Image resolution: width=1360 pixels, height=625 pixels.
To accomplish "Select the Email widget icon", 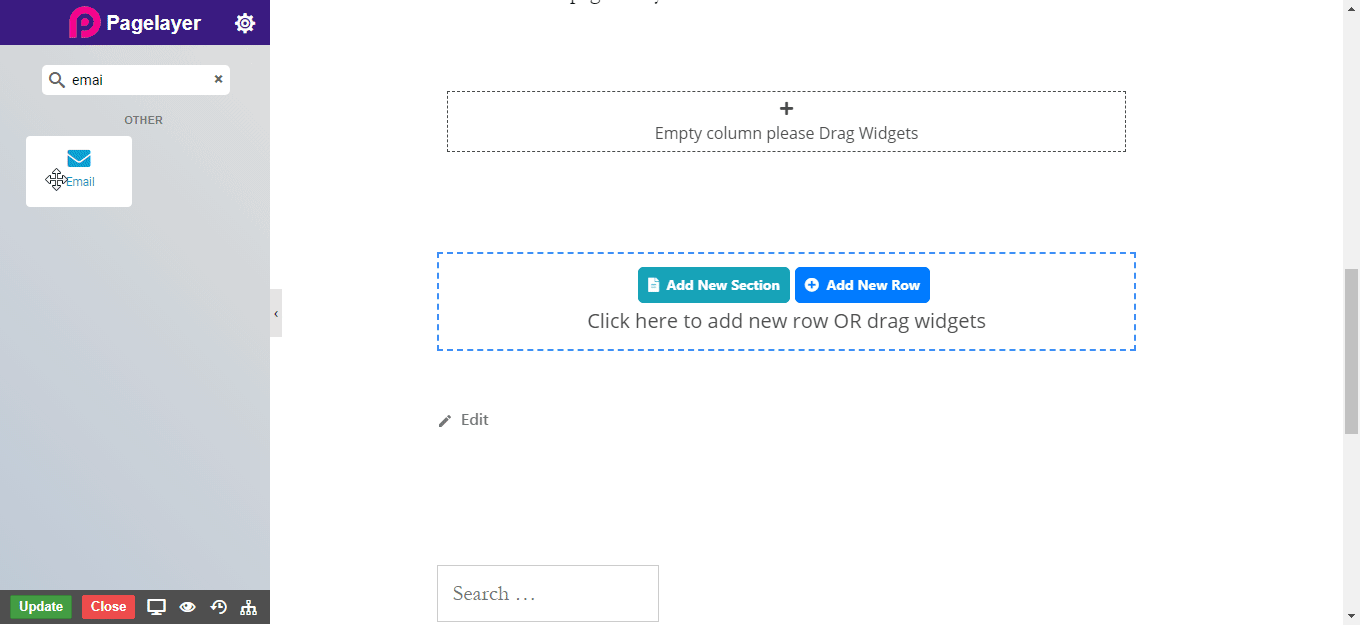I will coord(79,160).
